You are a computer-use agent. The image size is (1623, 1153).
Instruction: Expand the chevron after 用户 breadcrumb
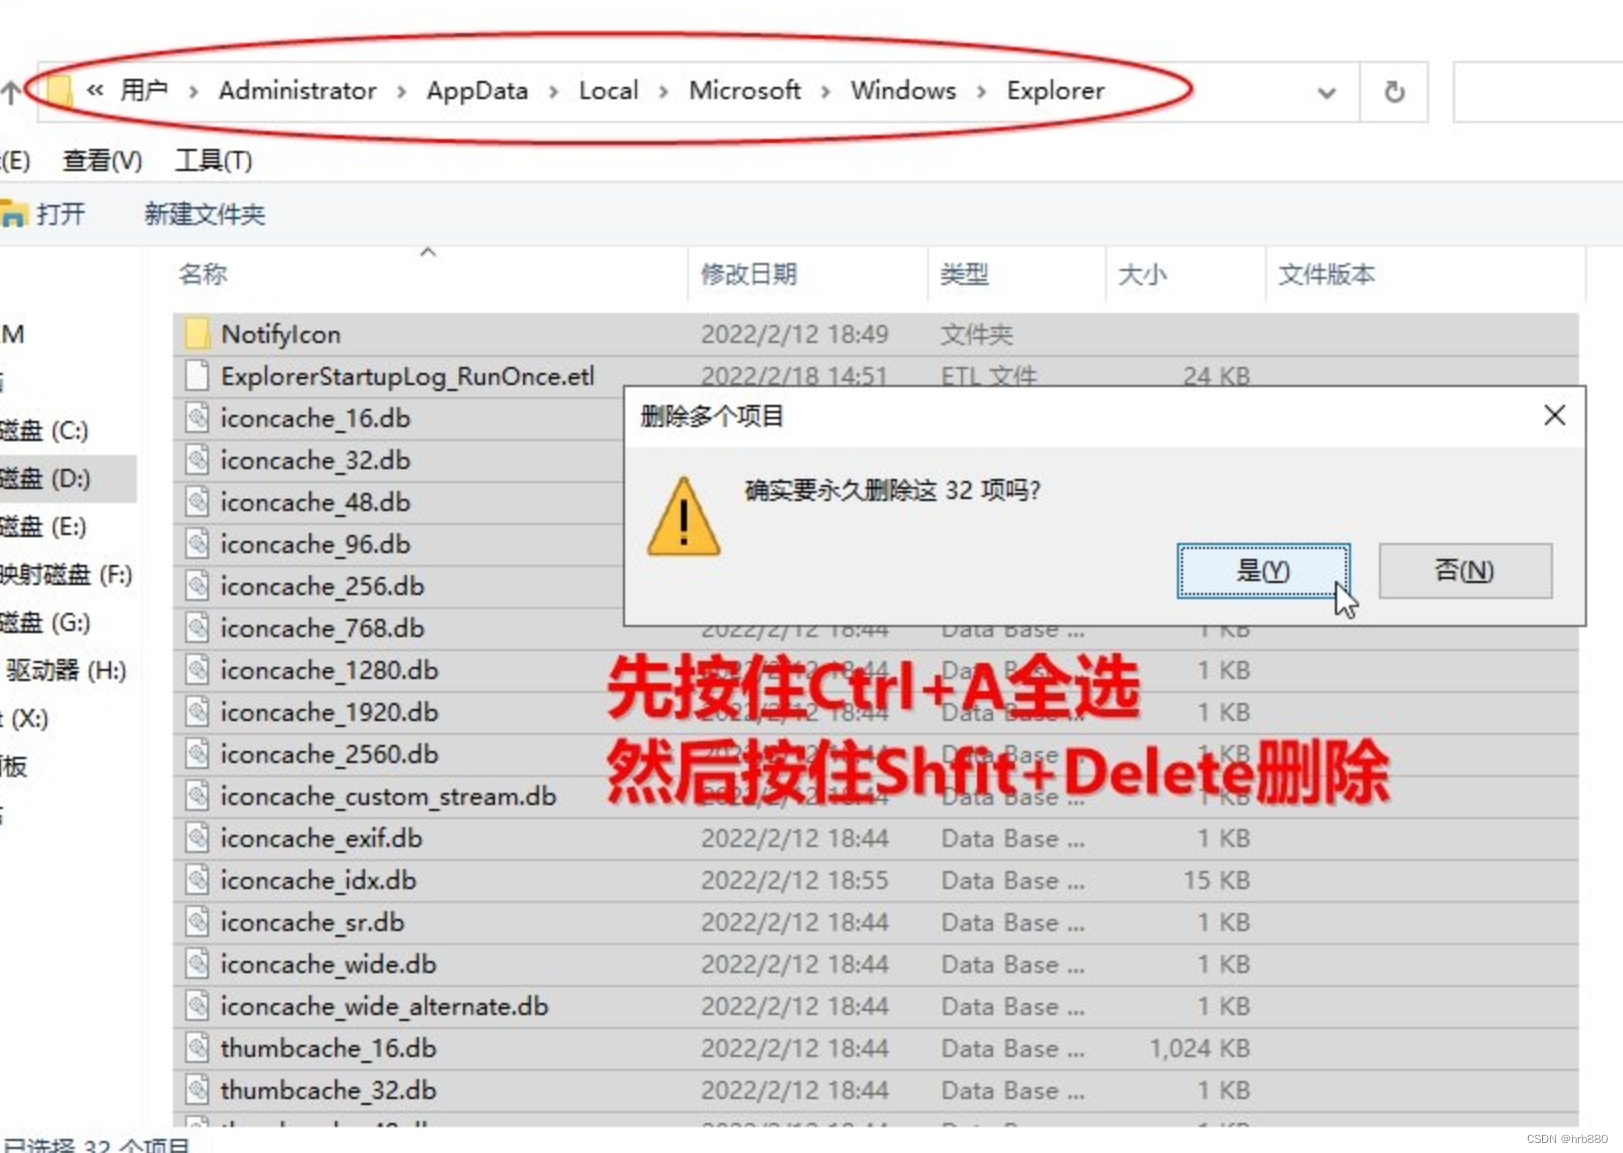(x=193, y=91)
